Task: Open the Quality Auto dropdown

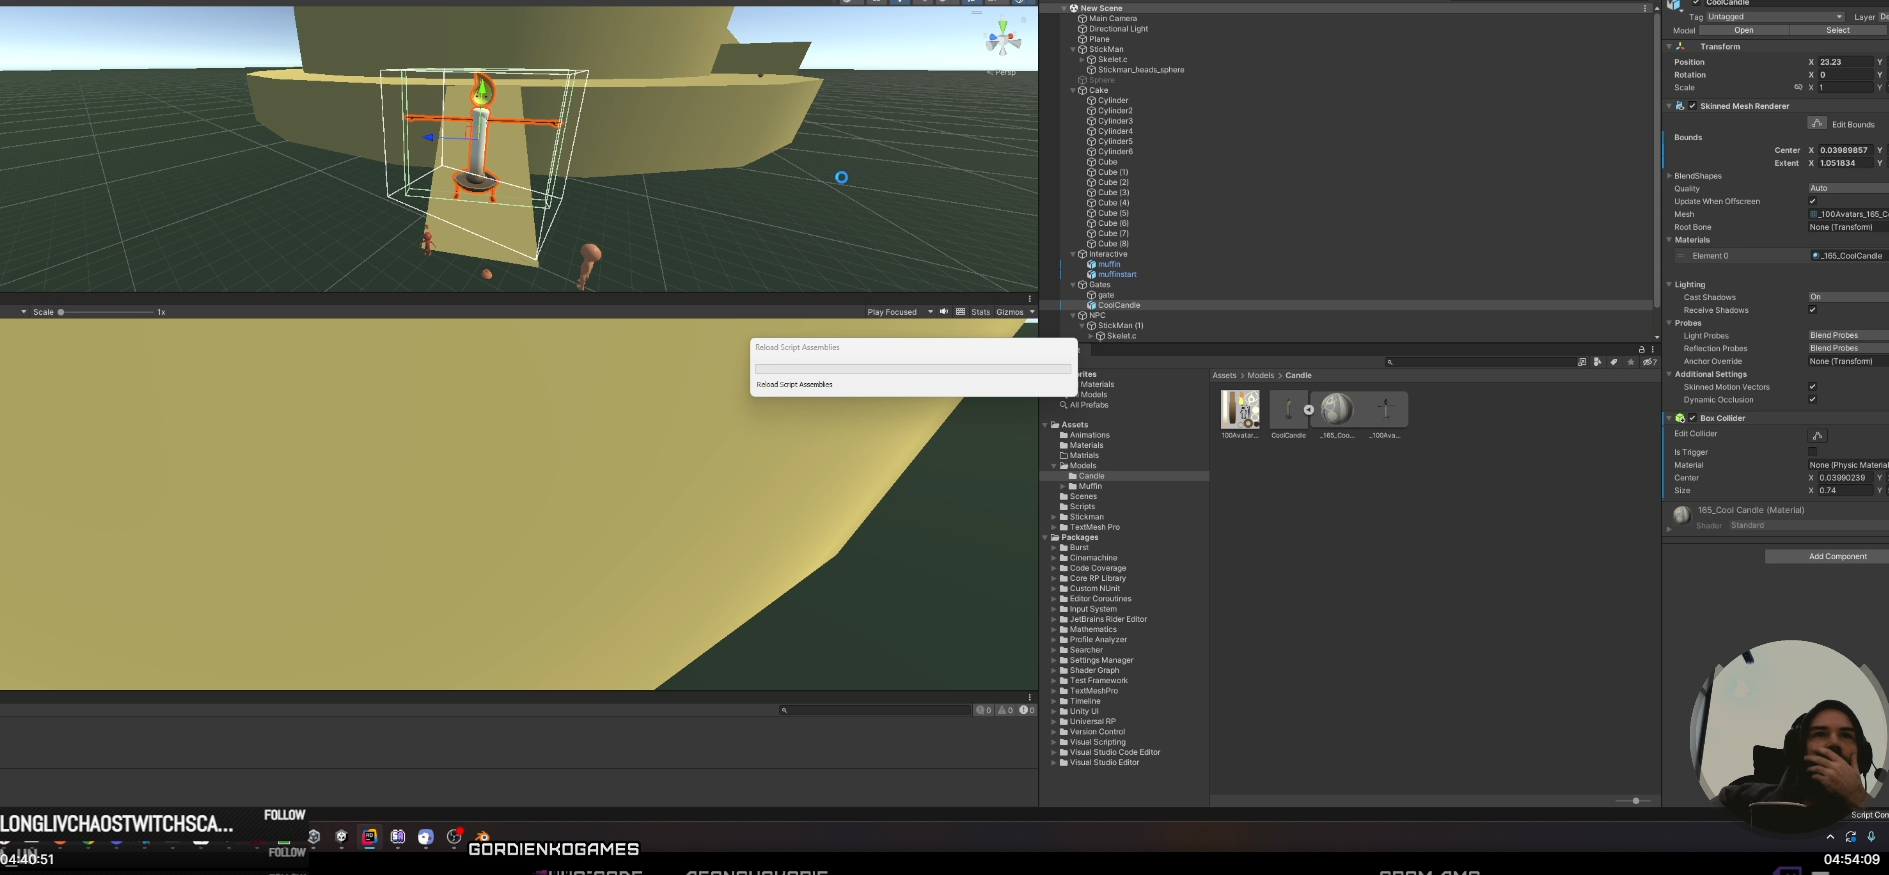Action: pyautogui.click(x=1848, y=188)
